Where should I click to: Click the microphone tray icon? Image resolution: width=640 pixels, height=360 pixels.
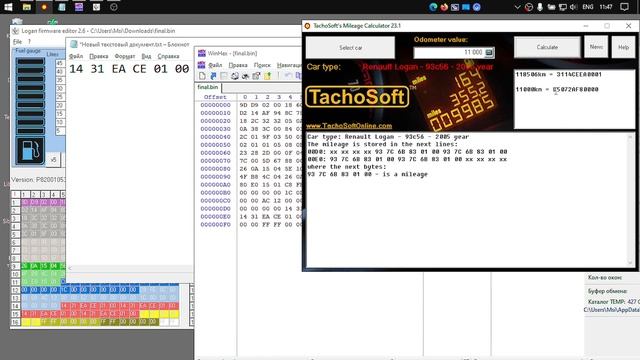[x=540, y=7]
